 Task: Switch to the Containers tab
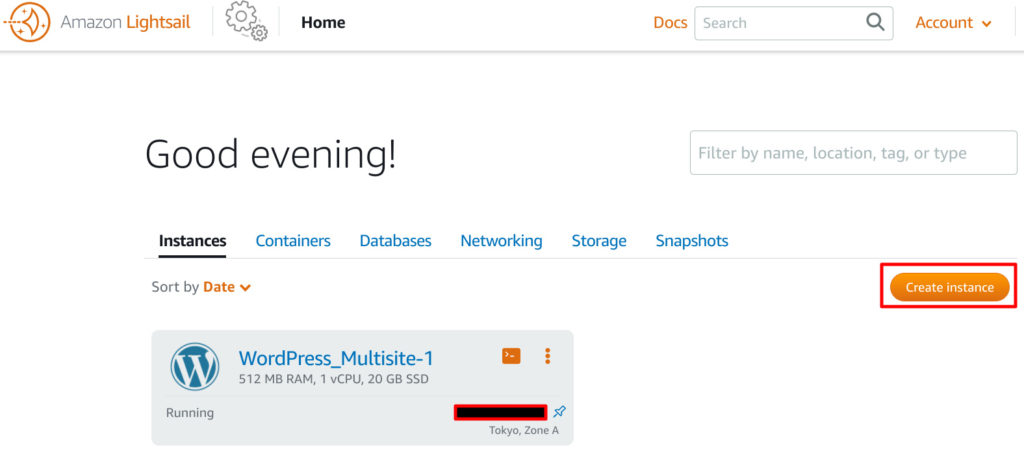(293, 240)
